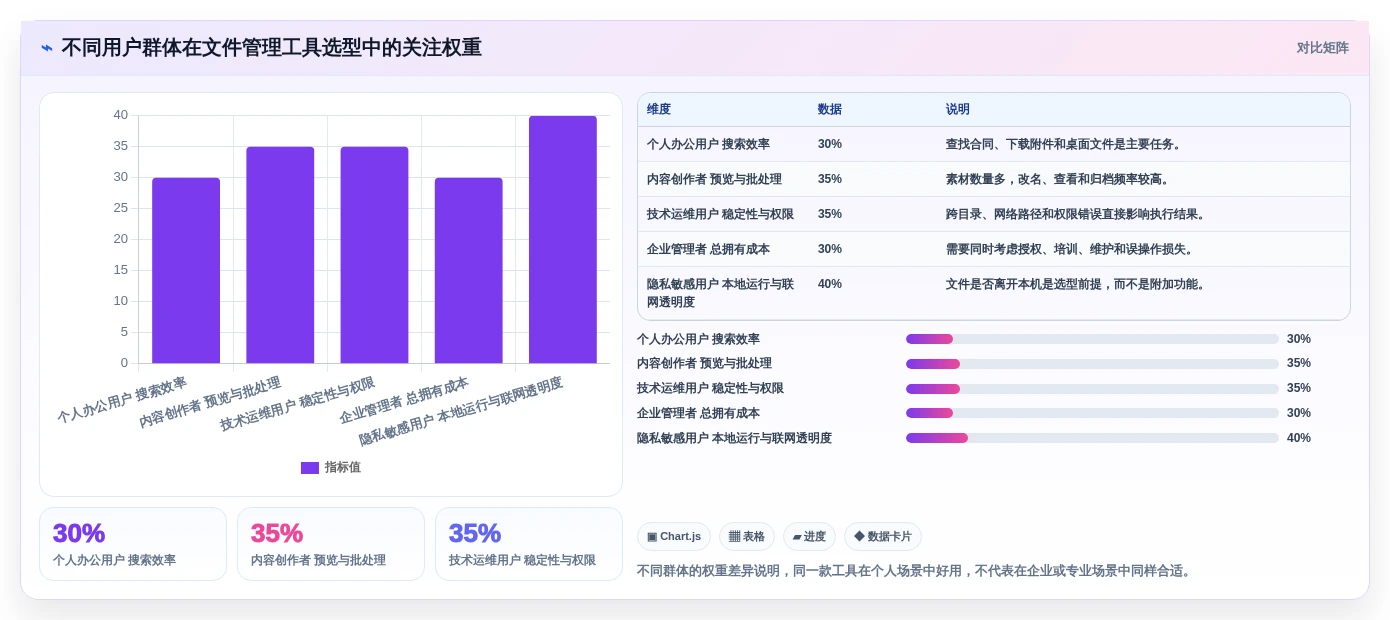Click the footer note about 不同群体的权重差异
The image size is (1390, 620).
point(915,571)
